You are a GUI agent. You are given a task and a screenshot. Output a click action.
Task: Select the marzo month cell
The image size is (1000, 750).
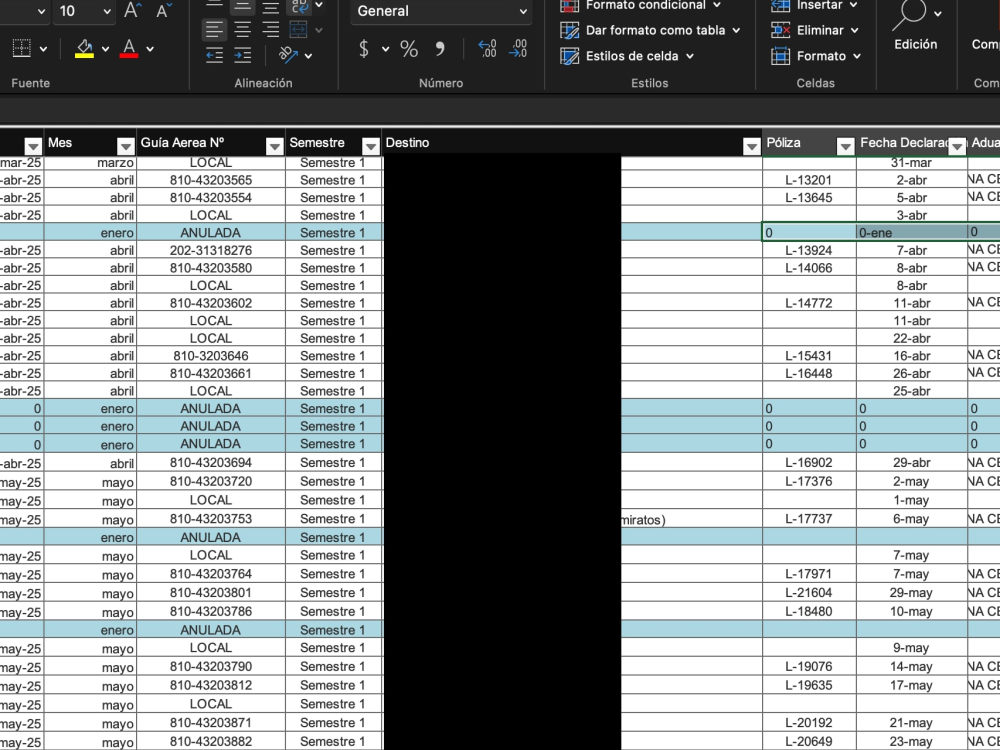pos(90,163)
